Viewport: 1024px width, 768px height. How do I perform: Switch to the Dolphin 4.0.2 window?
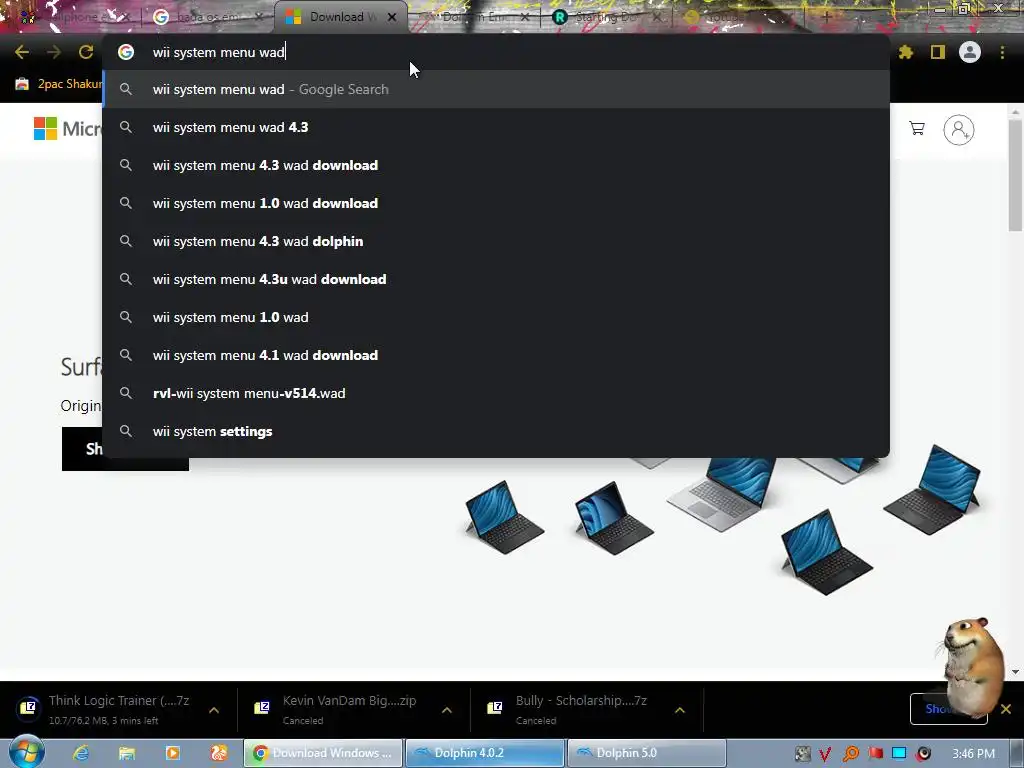pyautogui.click(x=485, y=753)
